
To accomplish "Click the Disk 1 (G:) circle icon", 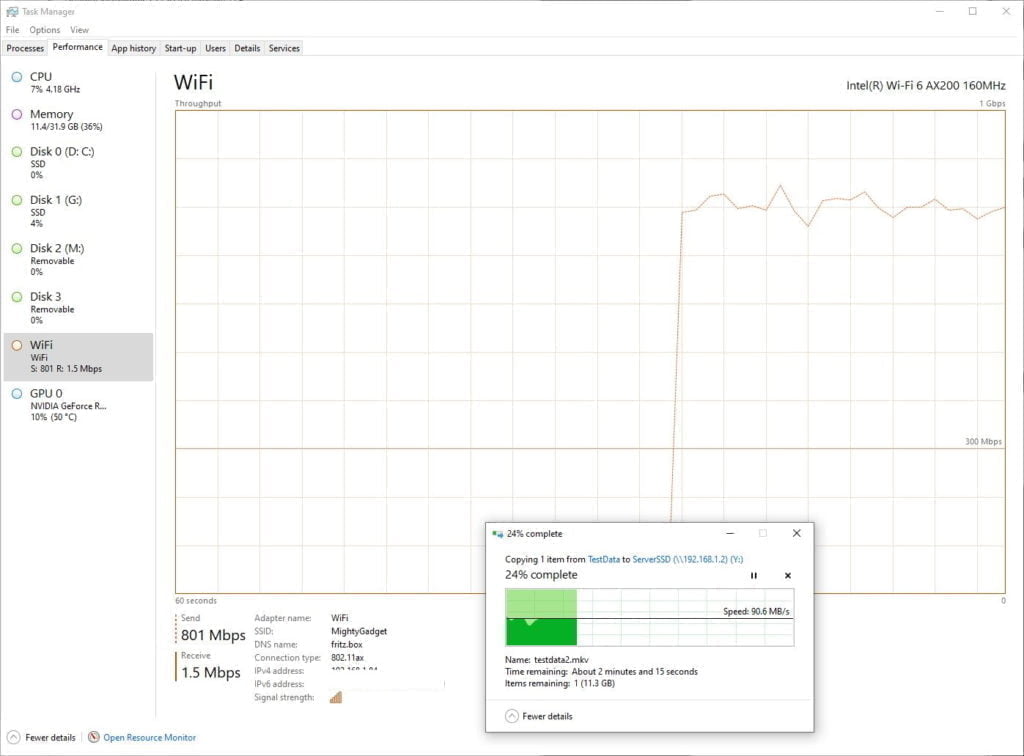I will (x=17, y=200).
